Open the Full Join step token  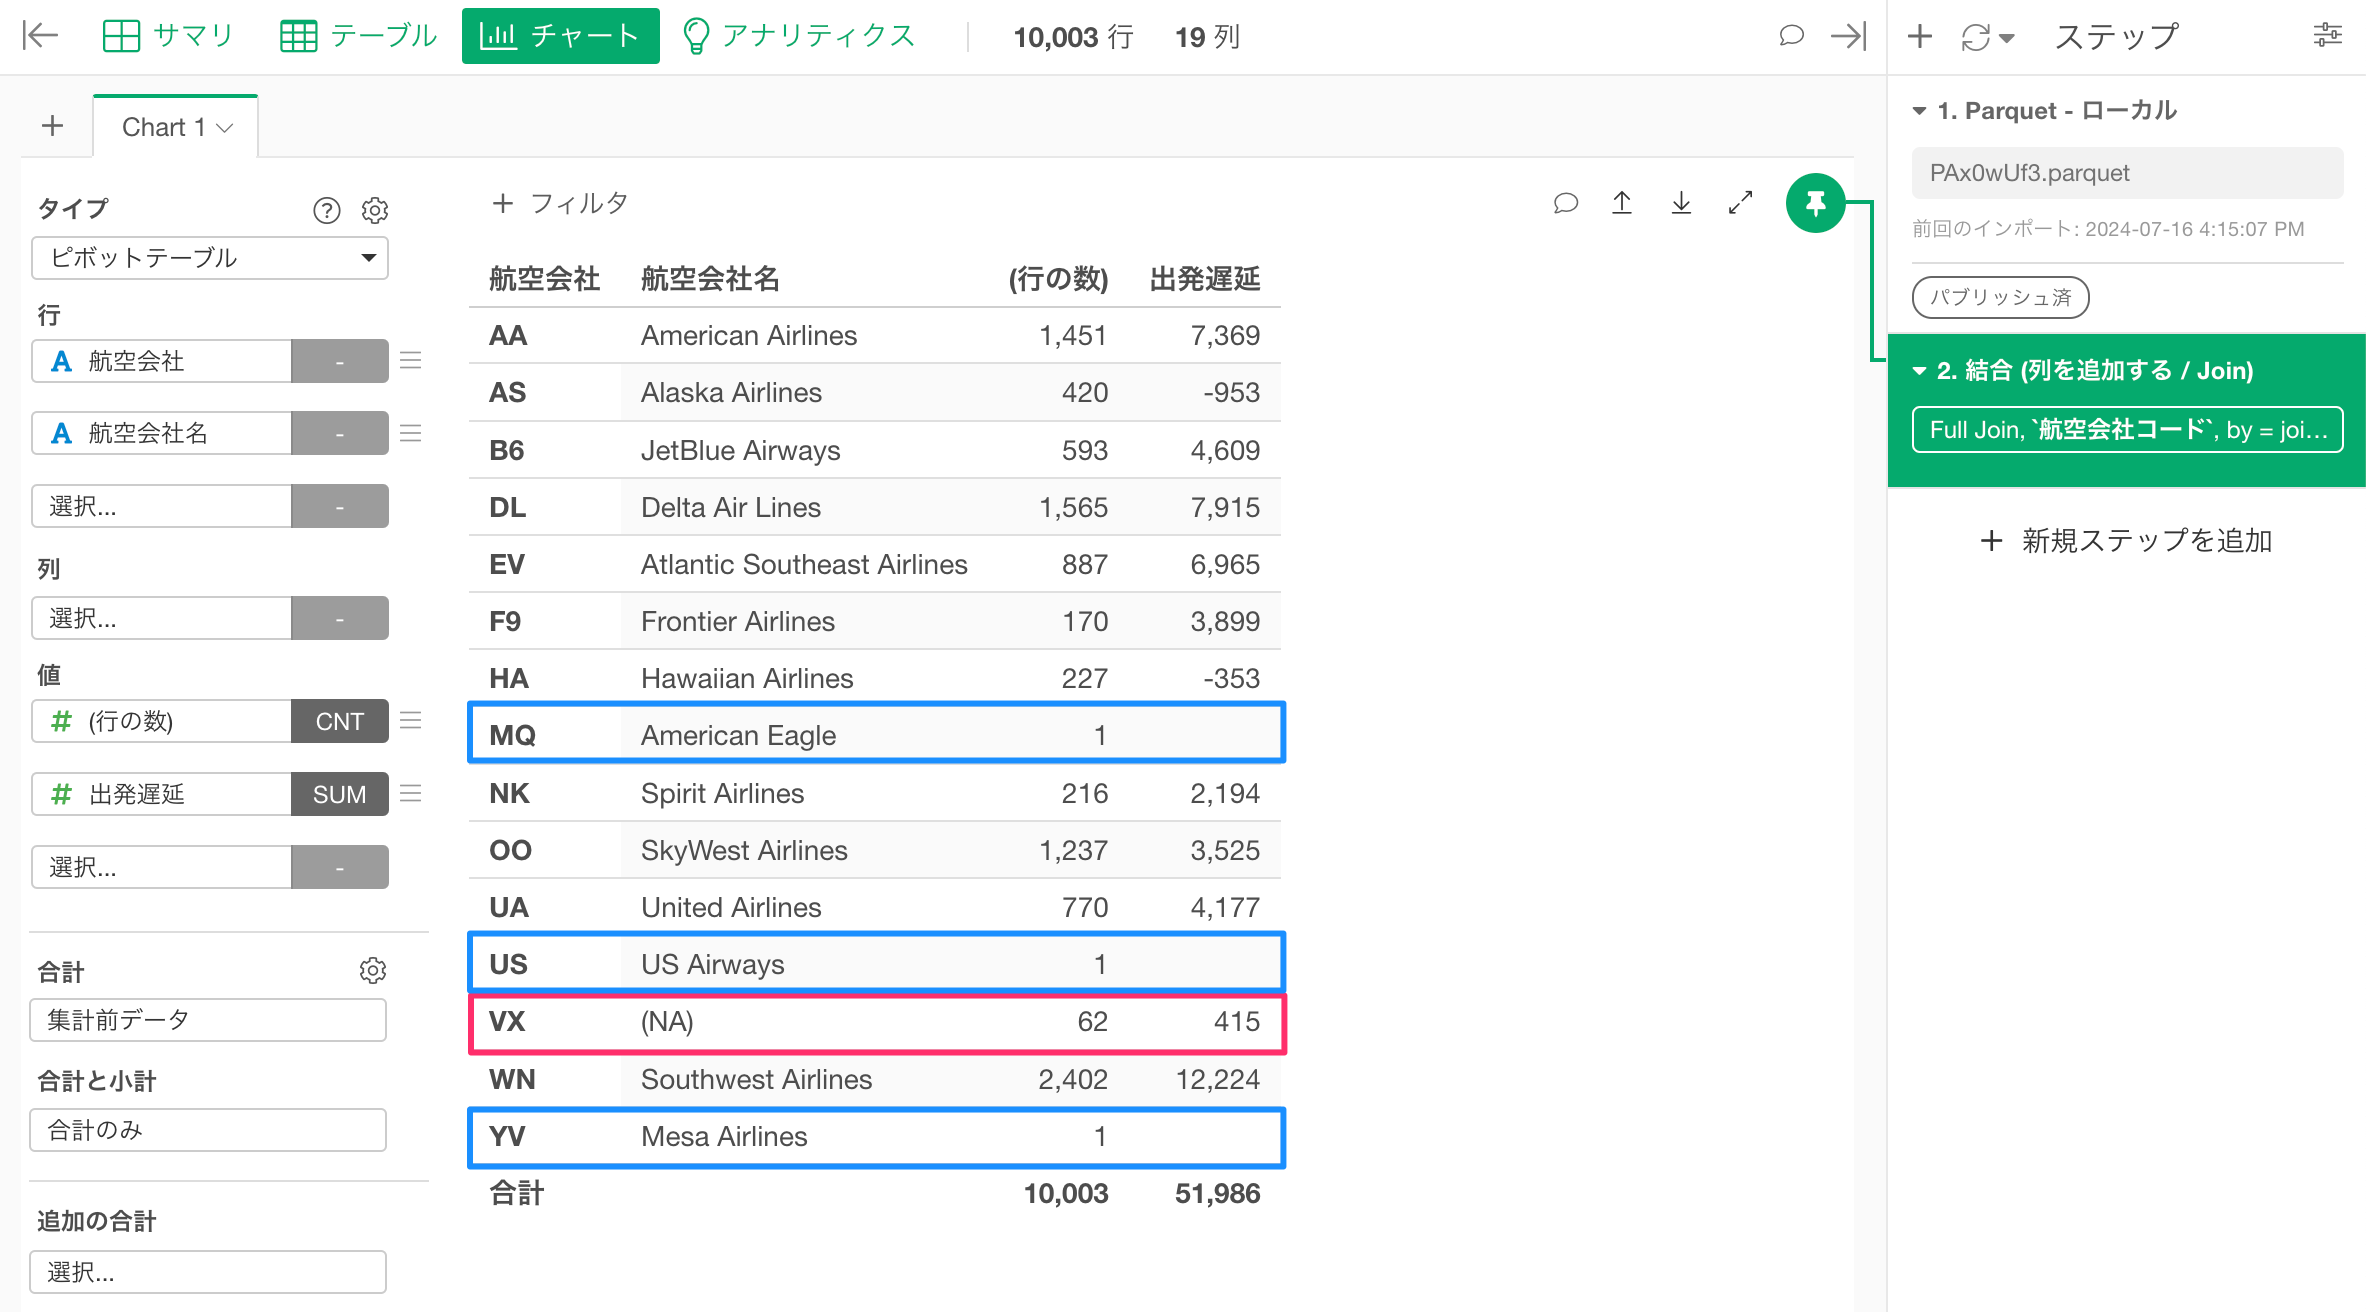tap(2127, 430)
